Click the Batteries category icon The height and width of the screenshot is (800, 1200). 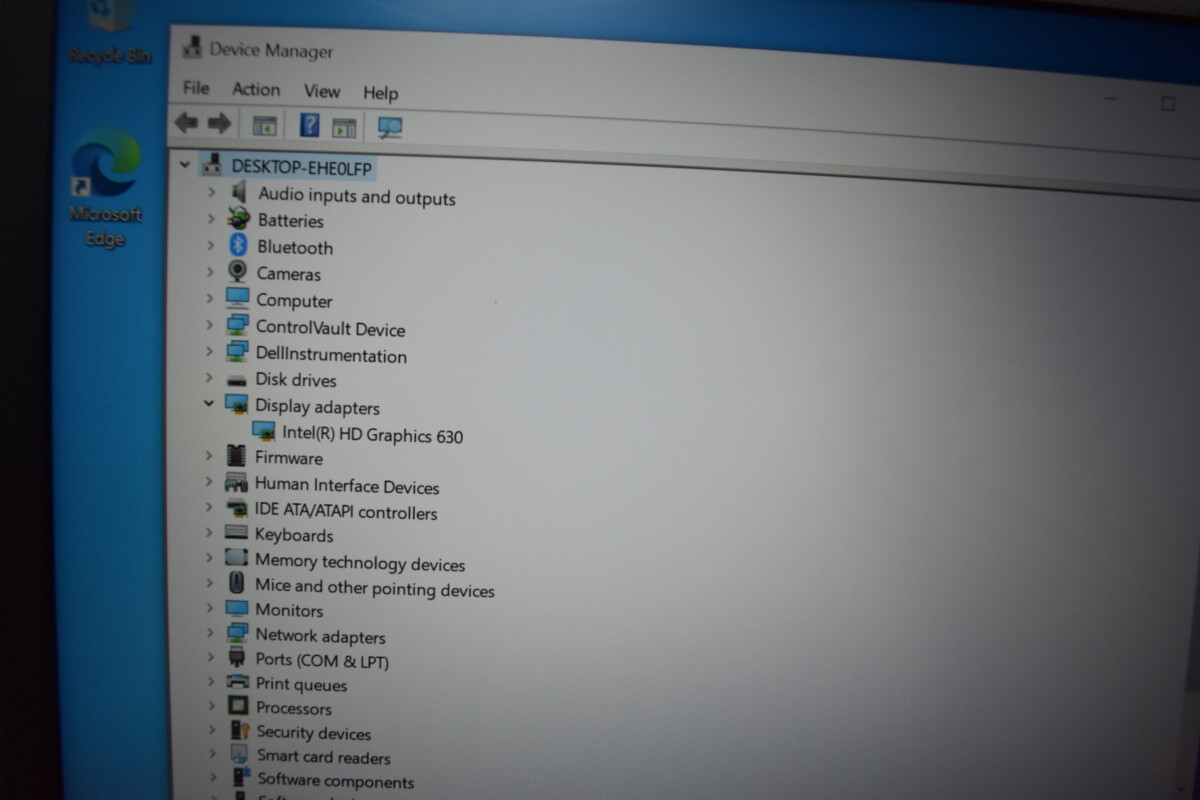[238, 218]
